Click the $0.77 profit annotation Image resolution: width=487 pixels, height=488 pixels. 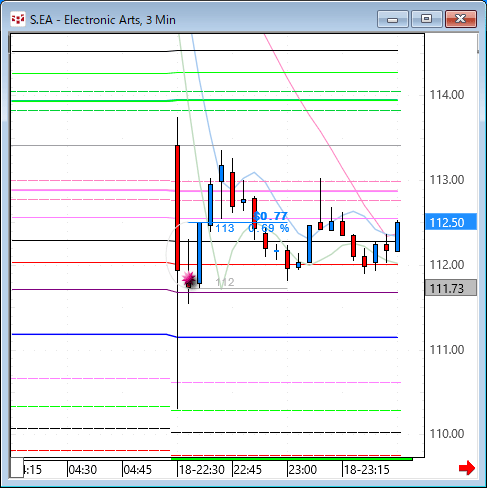[270, 216]
